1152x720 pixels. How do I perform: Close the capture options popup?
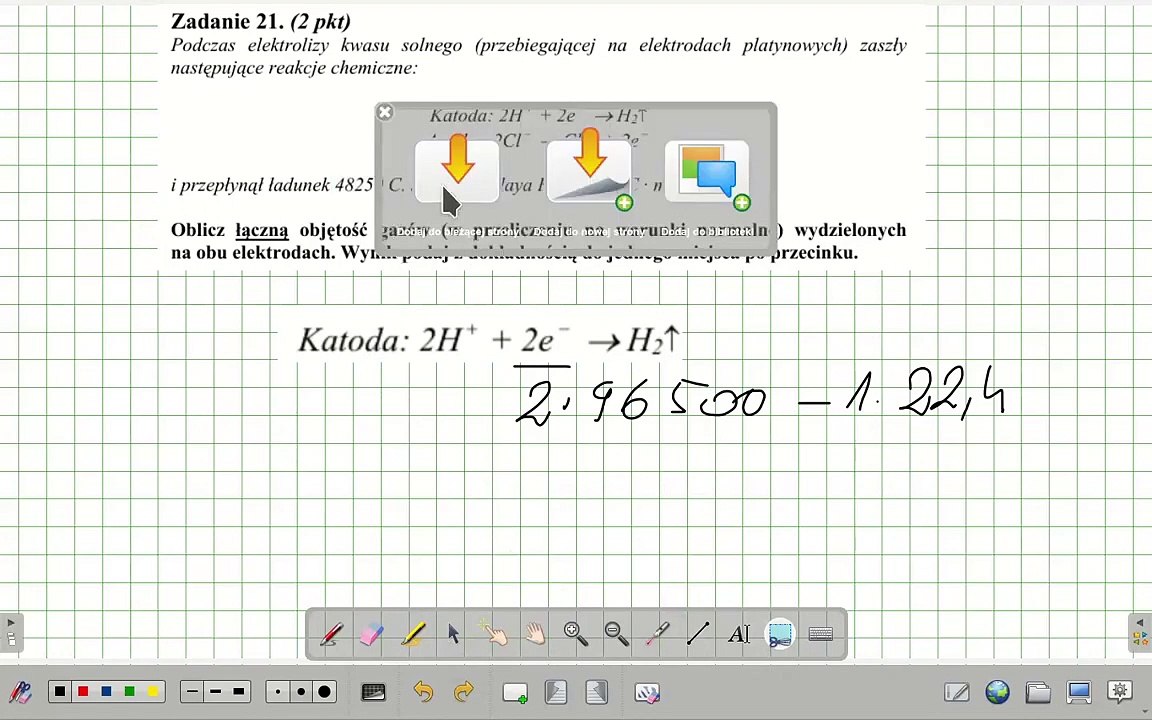pos(384,112)
